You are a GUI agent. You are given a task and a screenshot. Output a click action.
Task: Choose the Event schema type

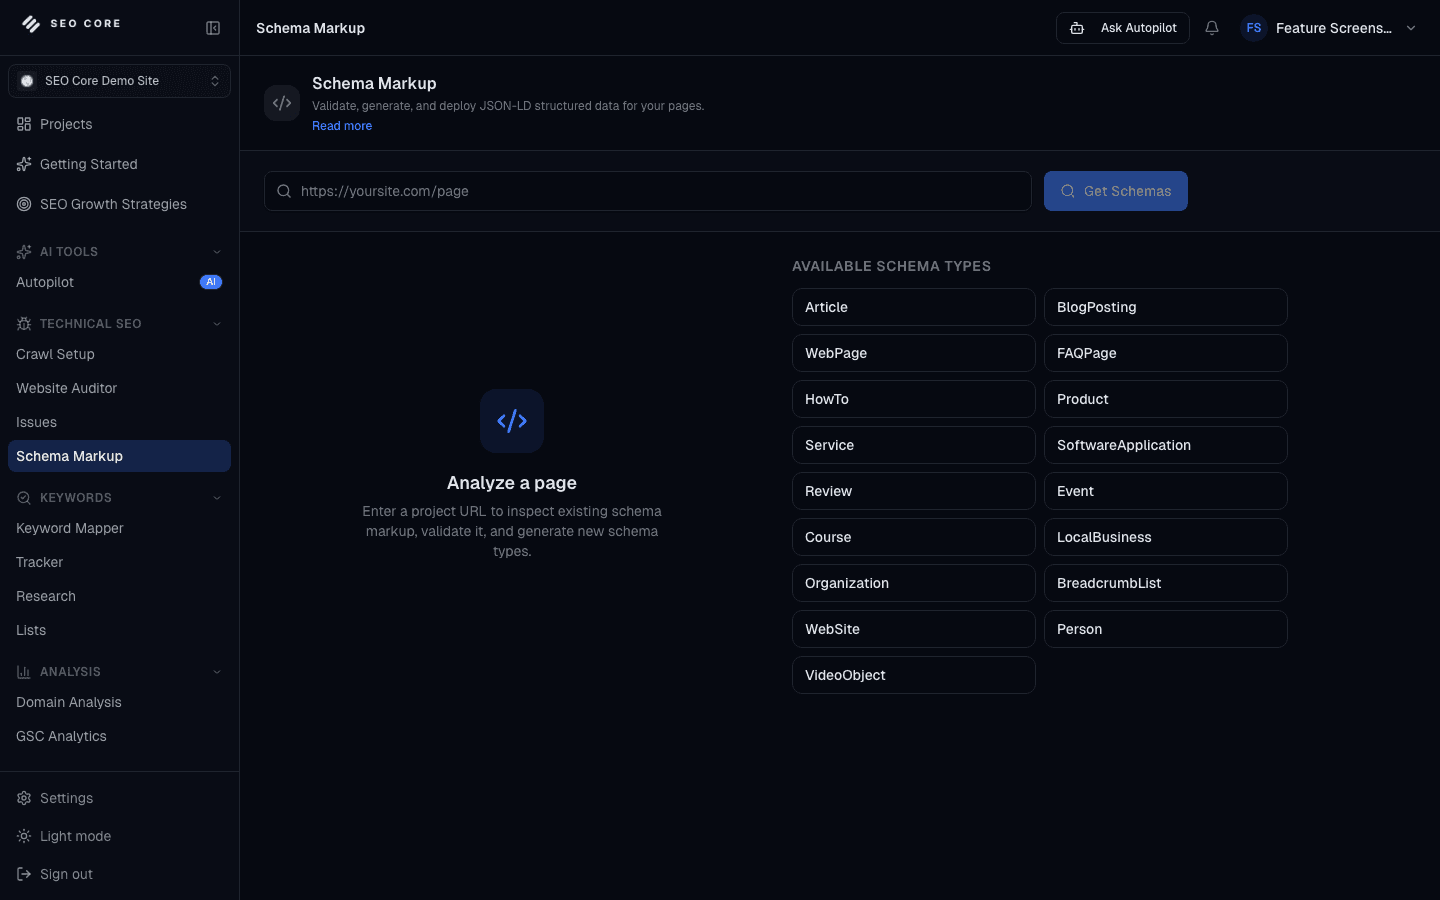(x=1166, y=491)
